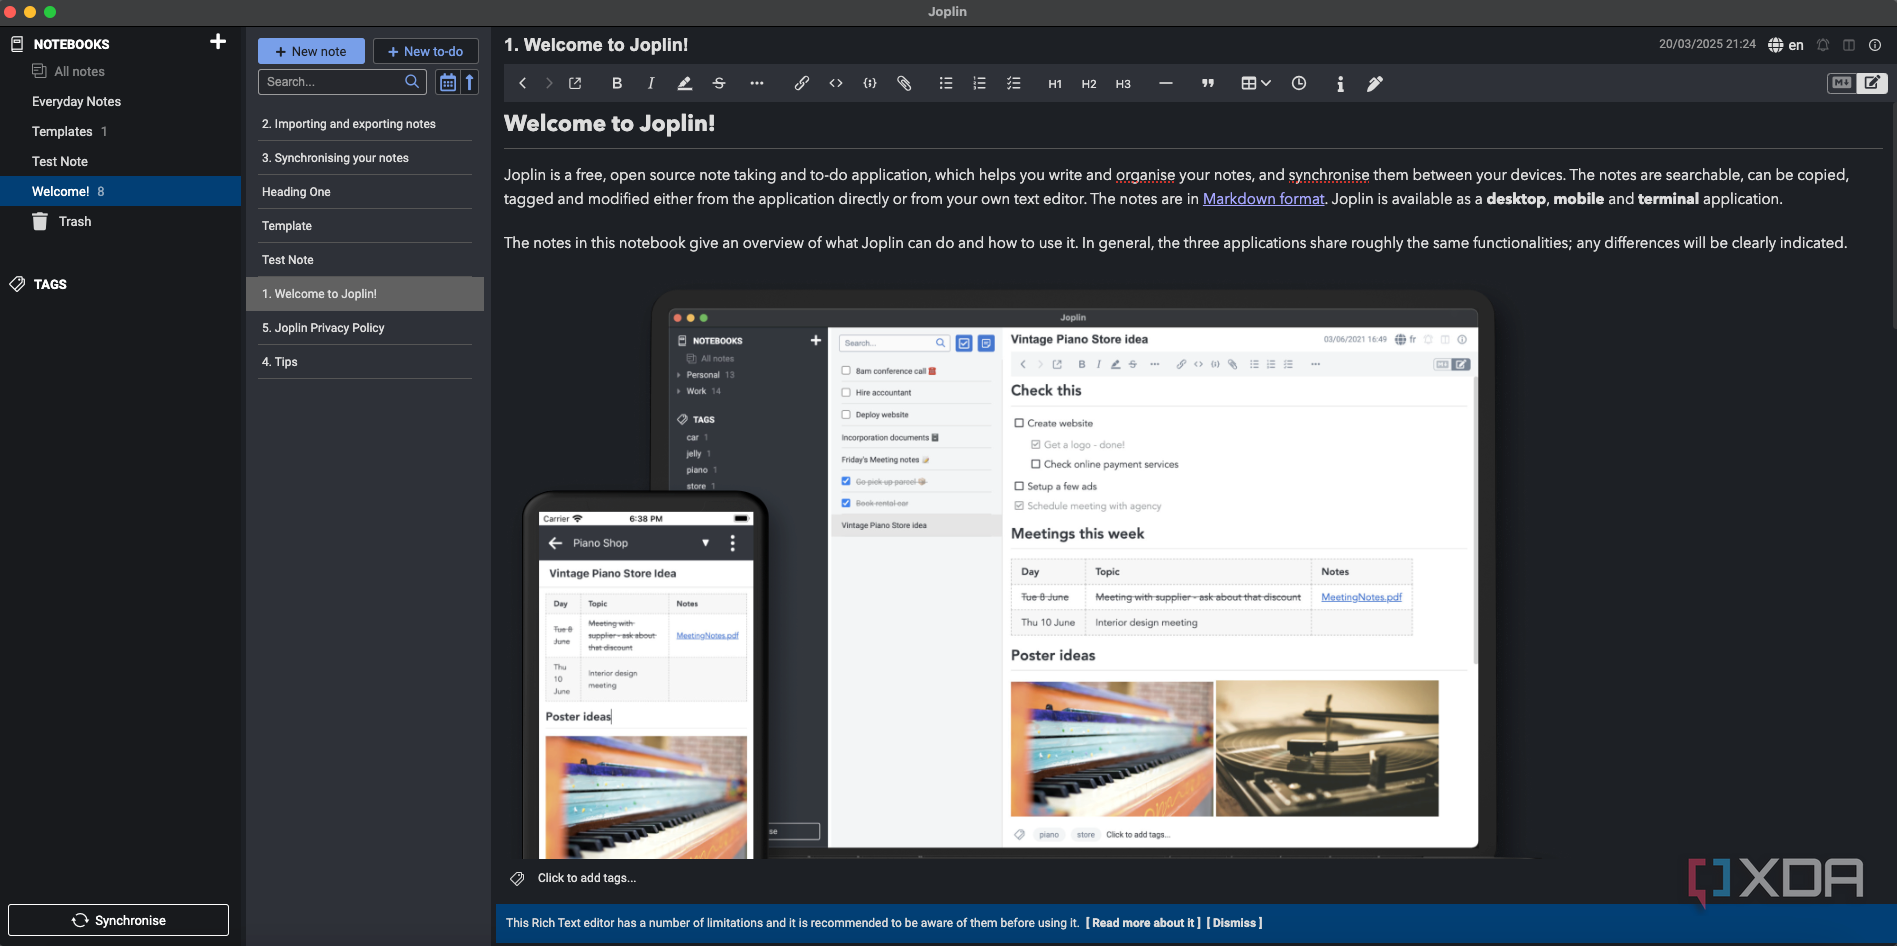1897x946 pixels.
Task: Click the Synchronise button
Action: [119, 920]
